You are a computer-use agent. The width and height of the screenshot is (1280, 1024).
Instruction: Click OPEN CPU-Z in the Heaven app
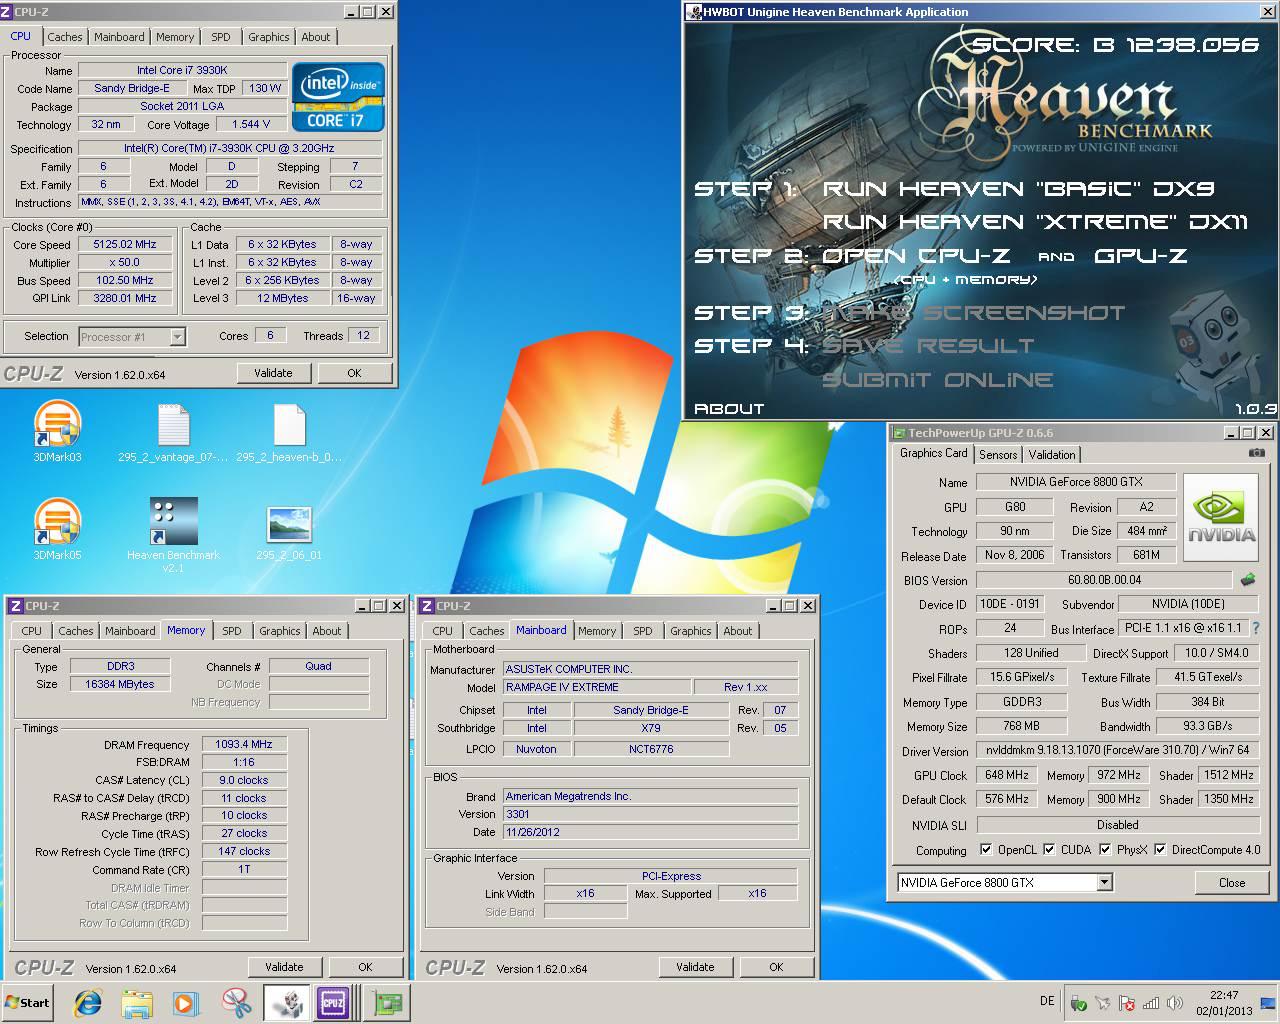916,256
